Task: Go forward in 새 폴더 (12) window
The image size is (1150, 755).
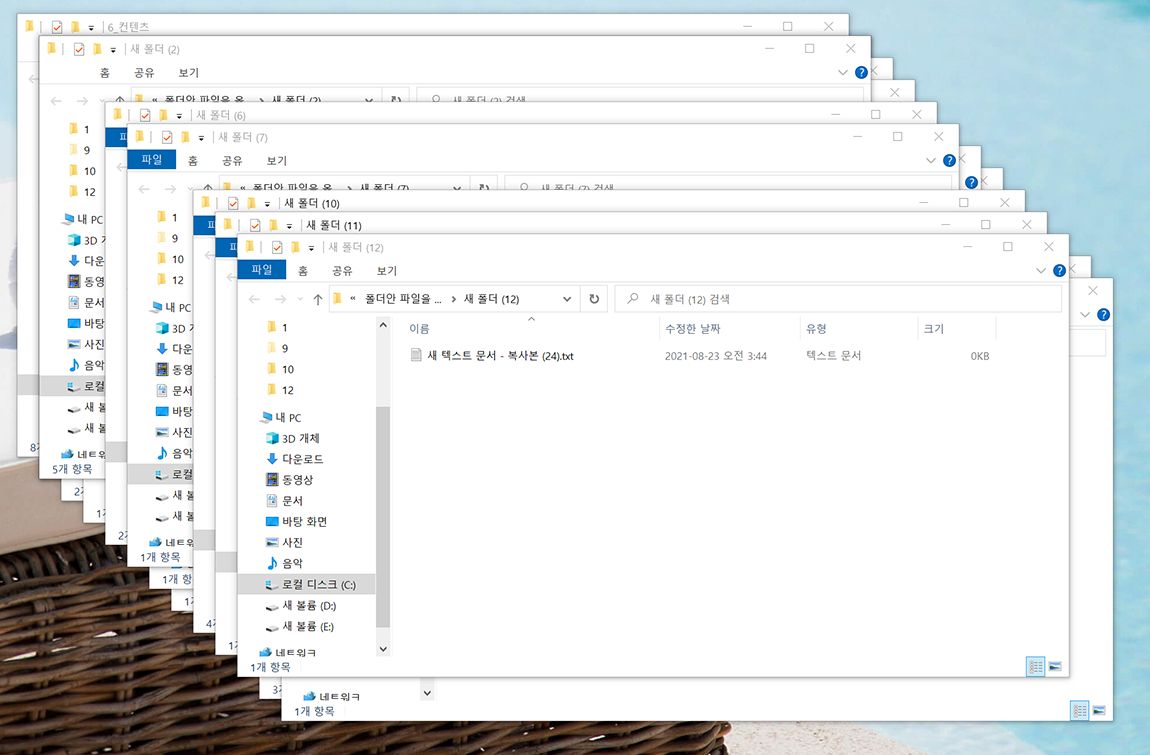Action: click(280, 299)
